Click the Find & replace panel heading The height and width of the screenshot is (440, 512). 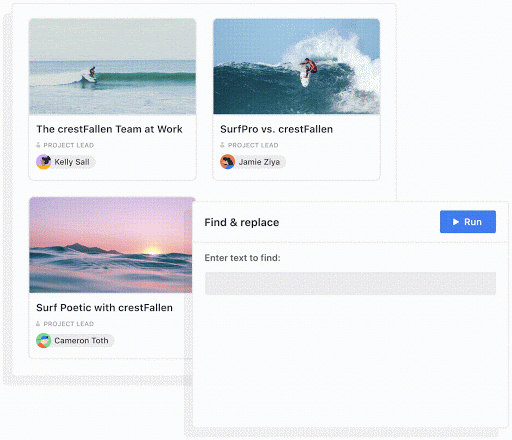point(242,222)
